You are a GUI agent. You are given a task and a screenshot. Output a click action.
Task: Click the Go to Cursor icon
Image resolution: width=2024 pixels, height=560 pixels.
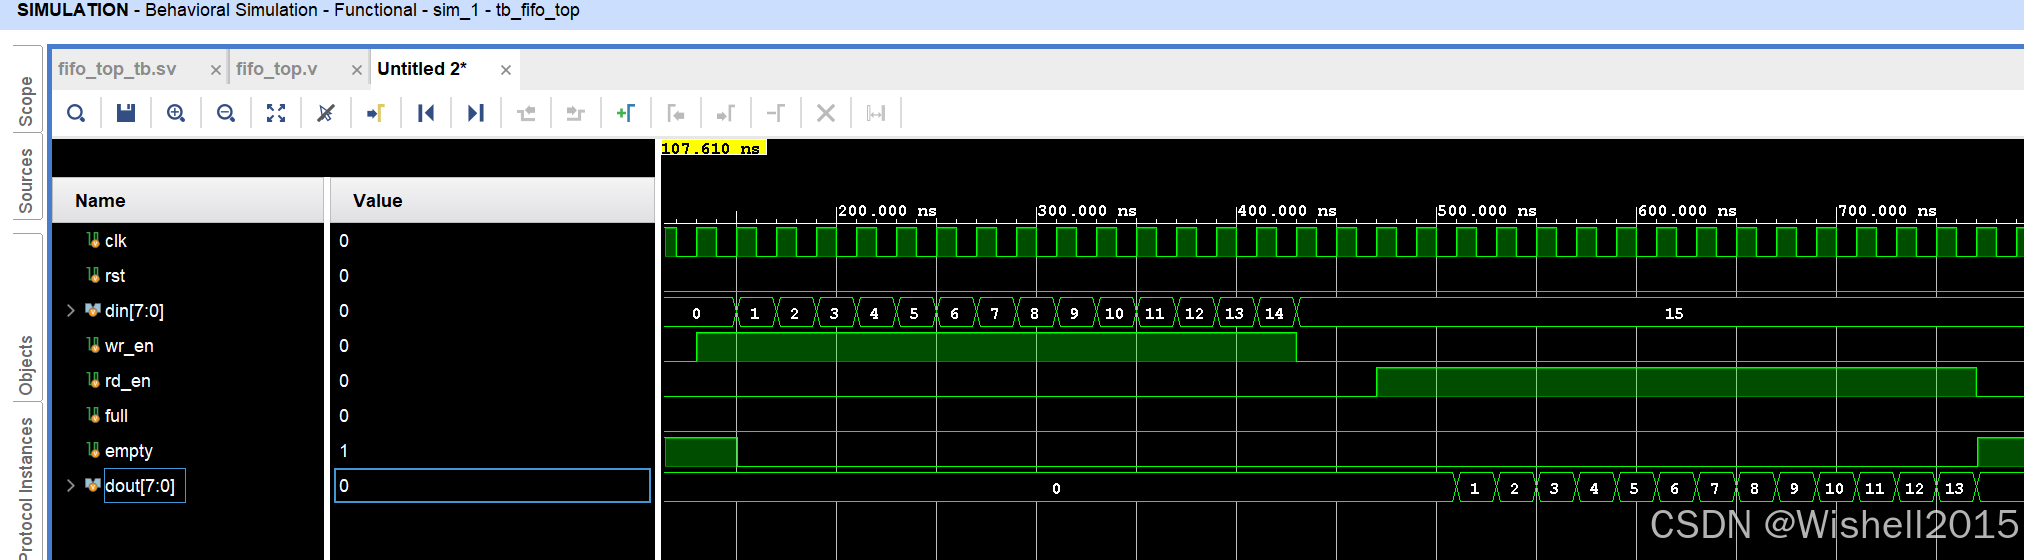pyautogui.click(x=376, y=113)
